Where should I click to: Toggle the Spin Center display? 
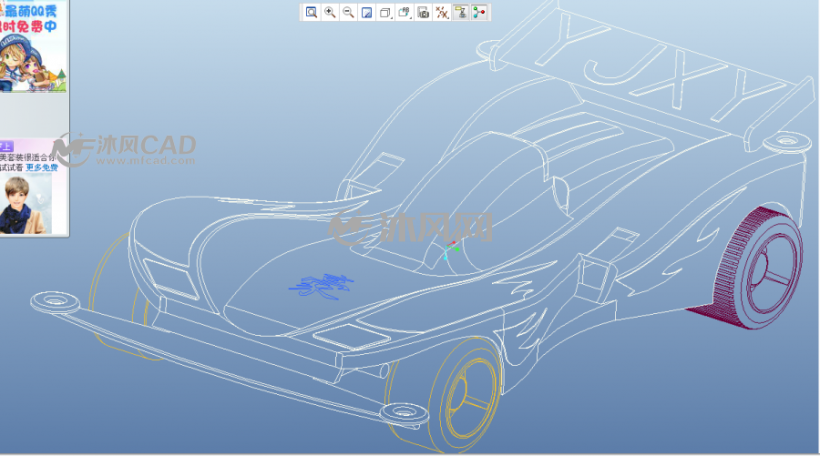click(x=479, y=13)
